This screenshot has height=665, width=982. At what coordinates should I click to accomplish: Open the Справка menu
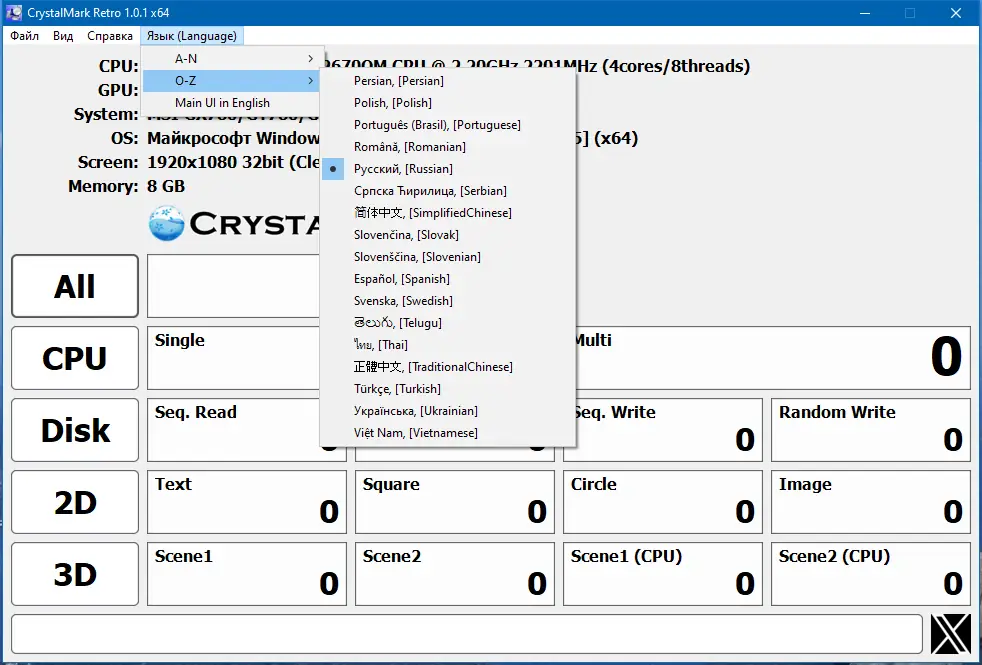[x=110, y=36]
